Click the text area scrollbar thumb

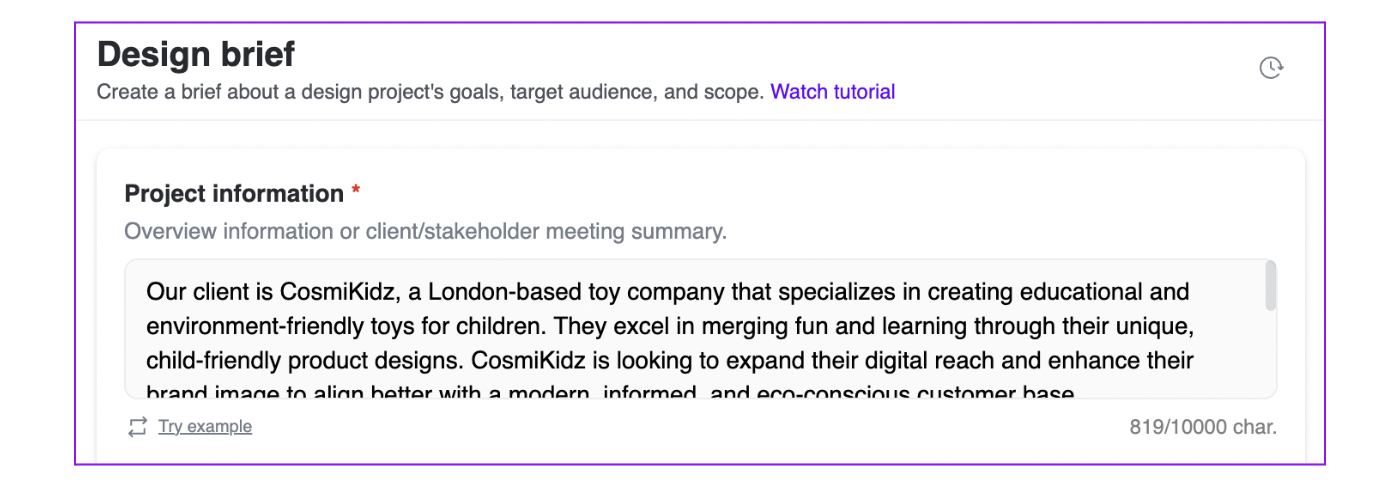click(x=1270, y=286)
